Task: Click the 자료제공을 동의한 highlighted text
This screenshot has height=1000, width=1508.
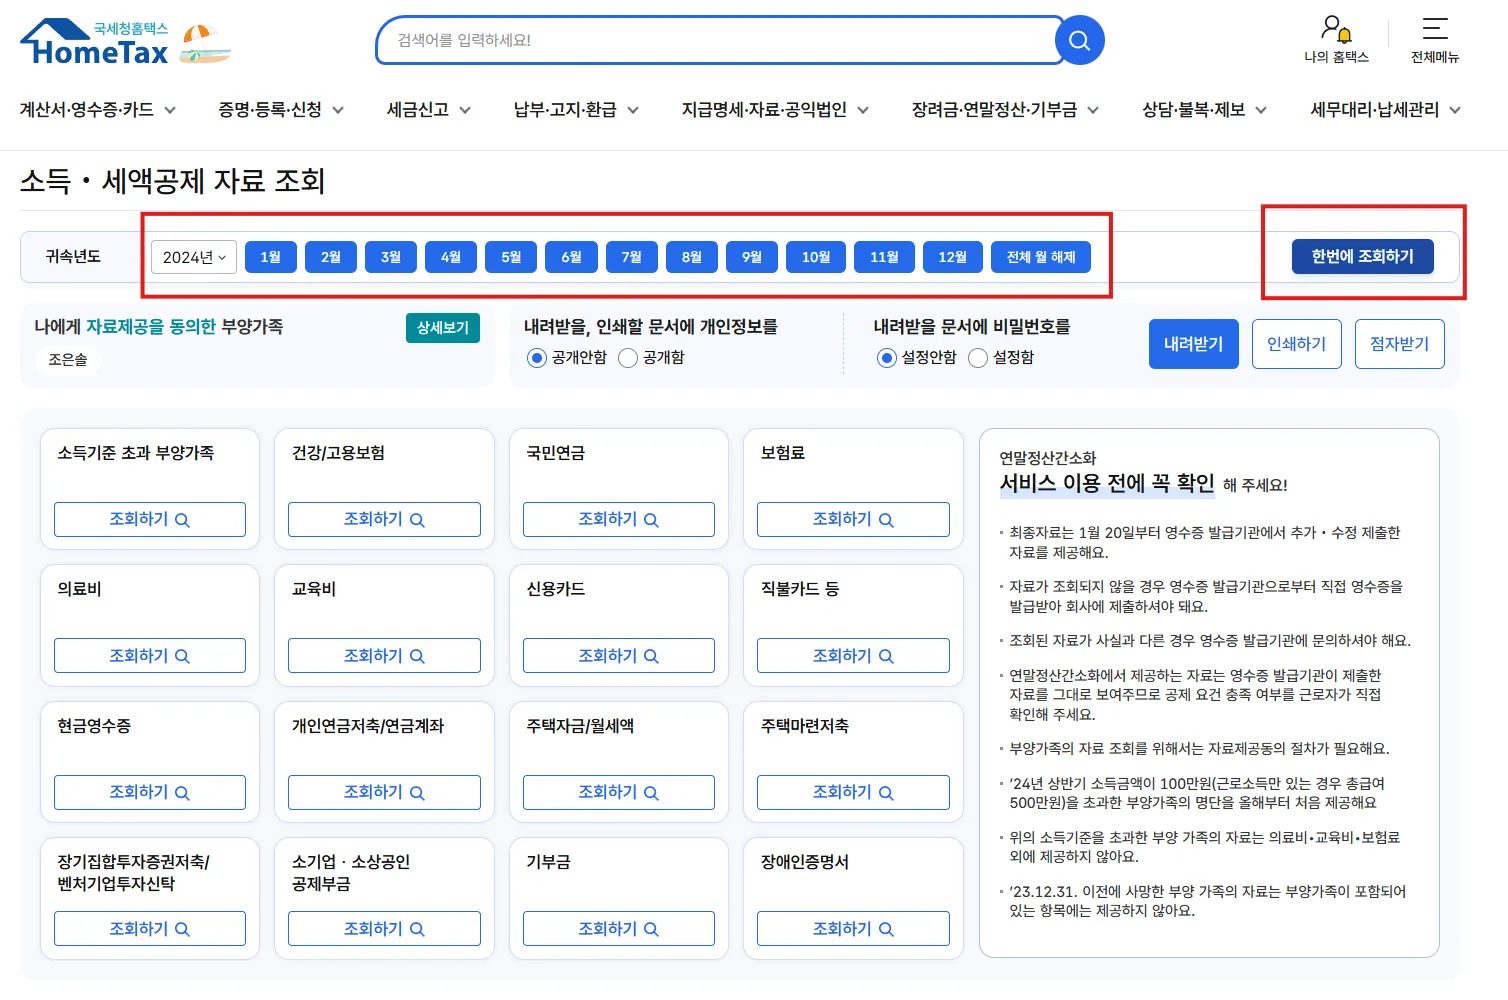Action: coord(151,327)
